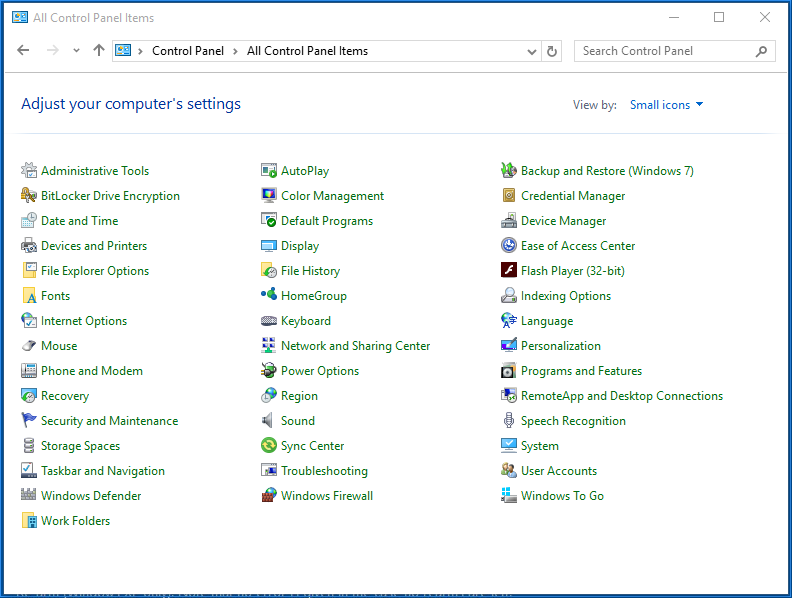This screenshot has height=598, width=792.
Task: Click the Flash Player red icon
Action: coord(509,271)
